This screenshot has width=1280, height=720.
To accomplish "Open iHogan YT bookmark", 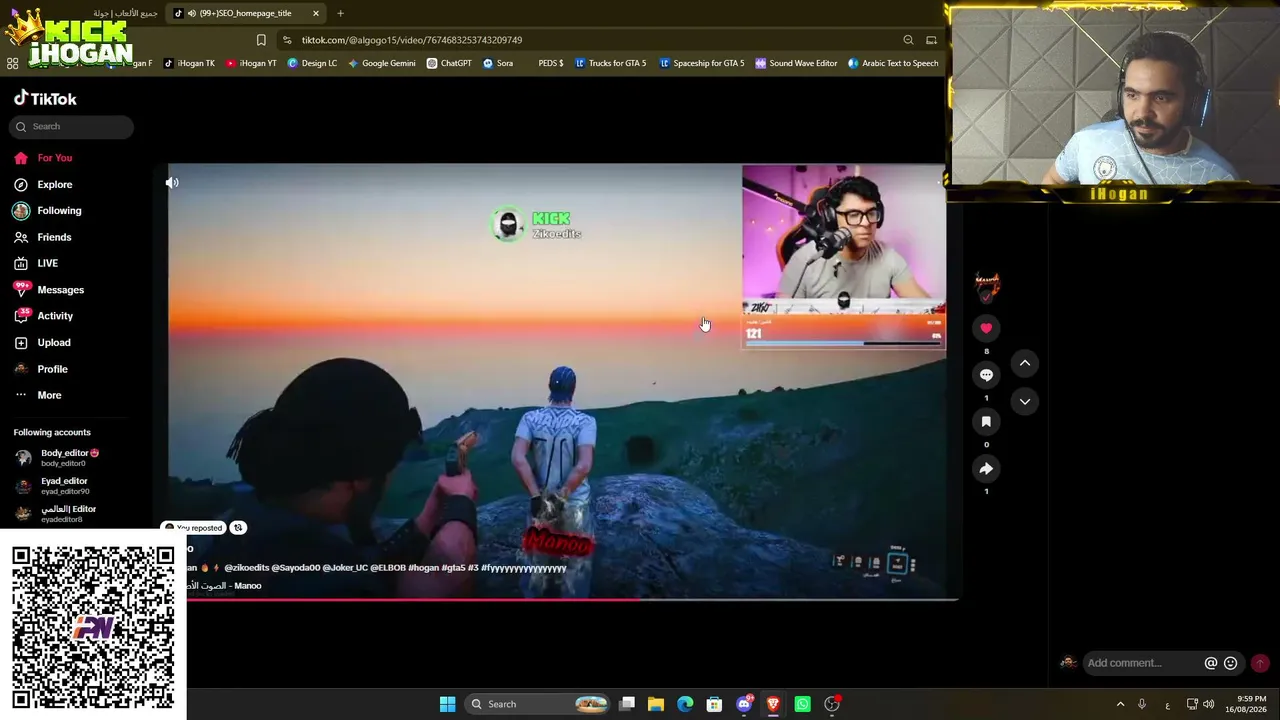I will 251,63.
